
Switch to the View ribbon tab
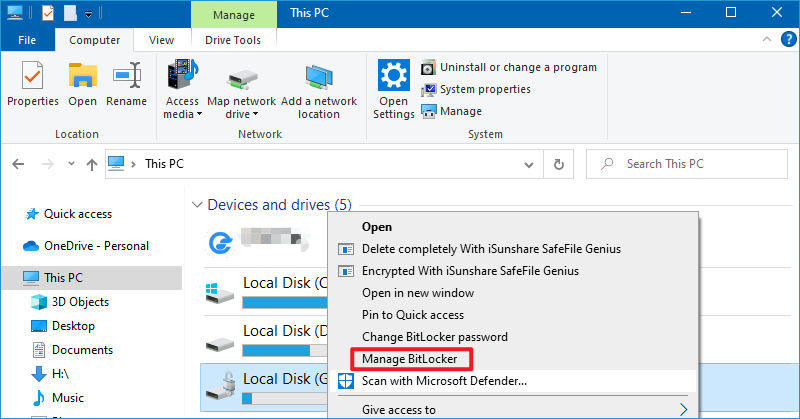(161, 40)
